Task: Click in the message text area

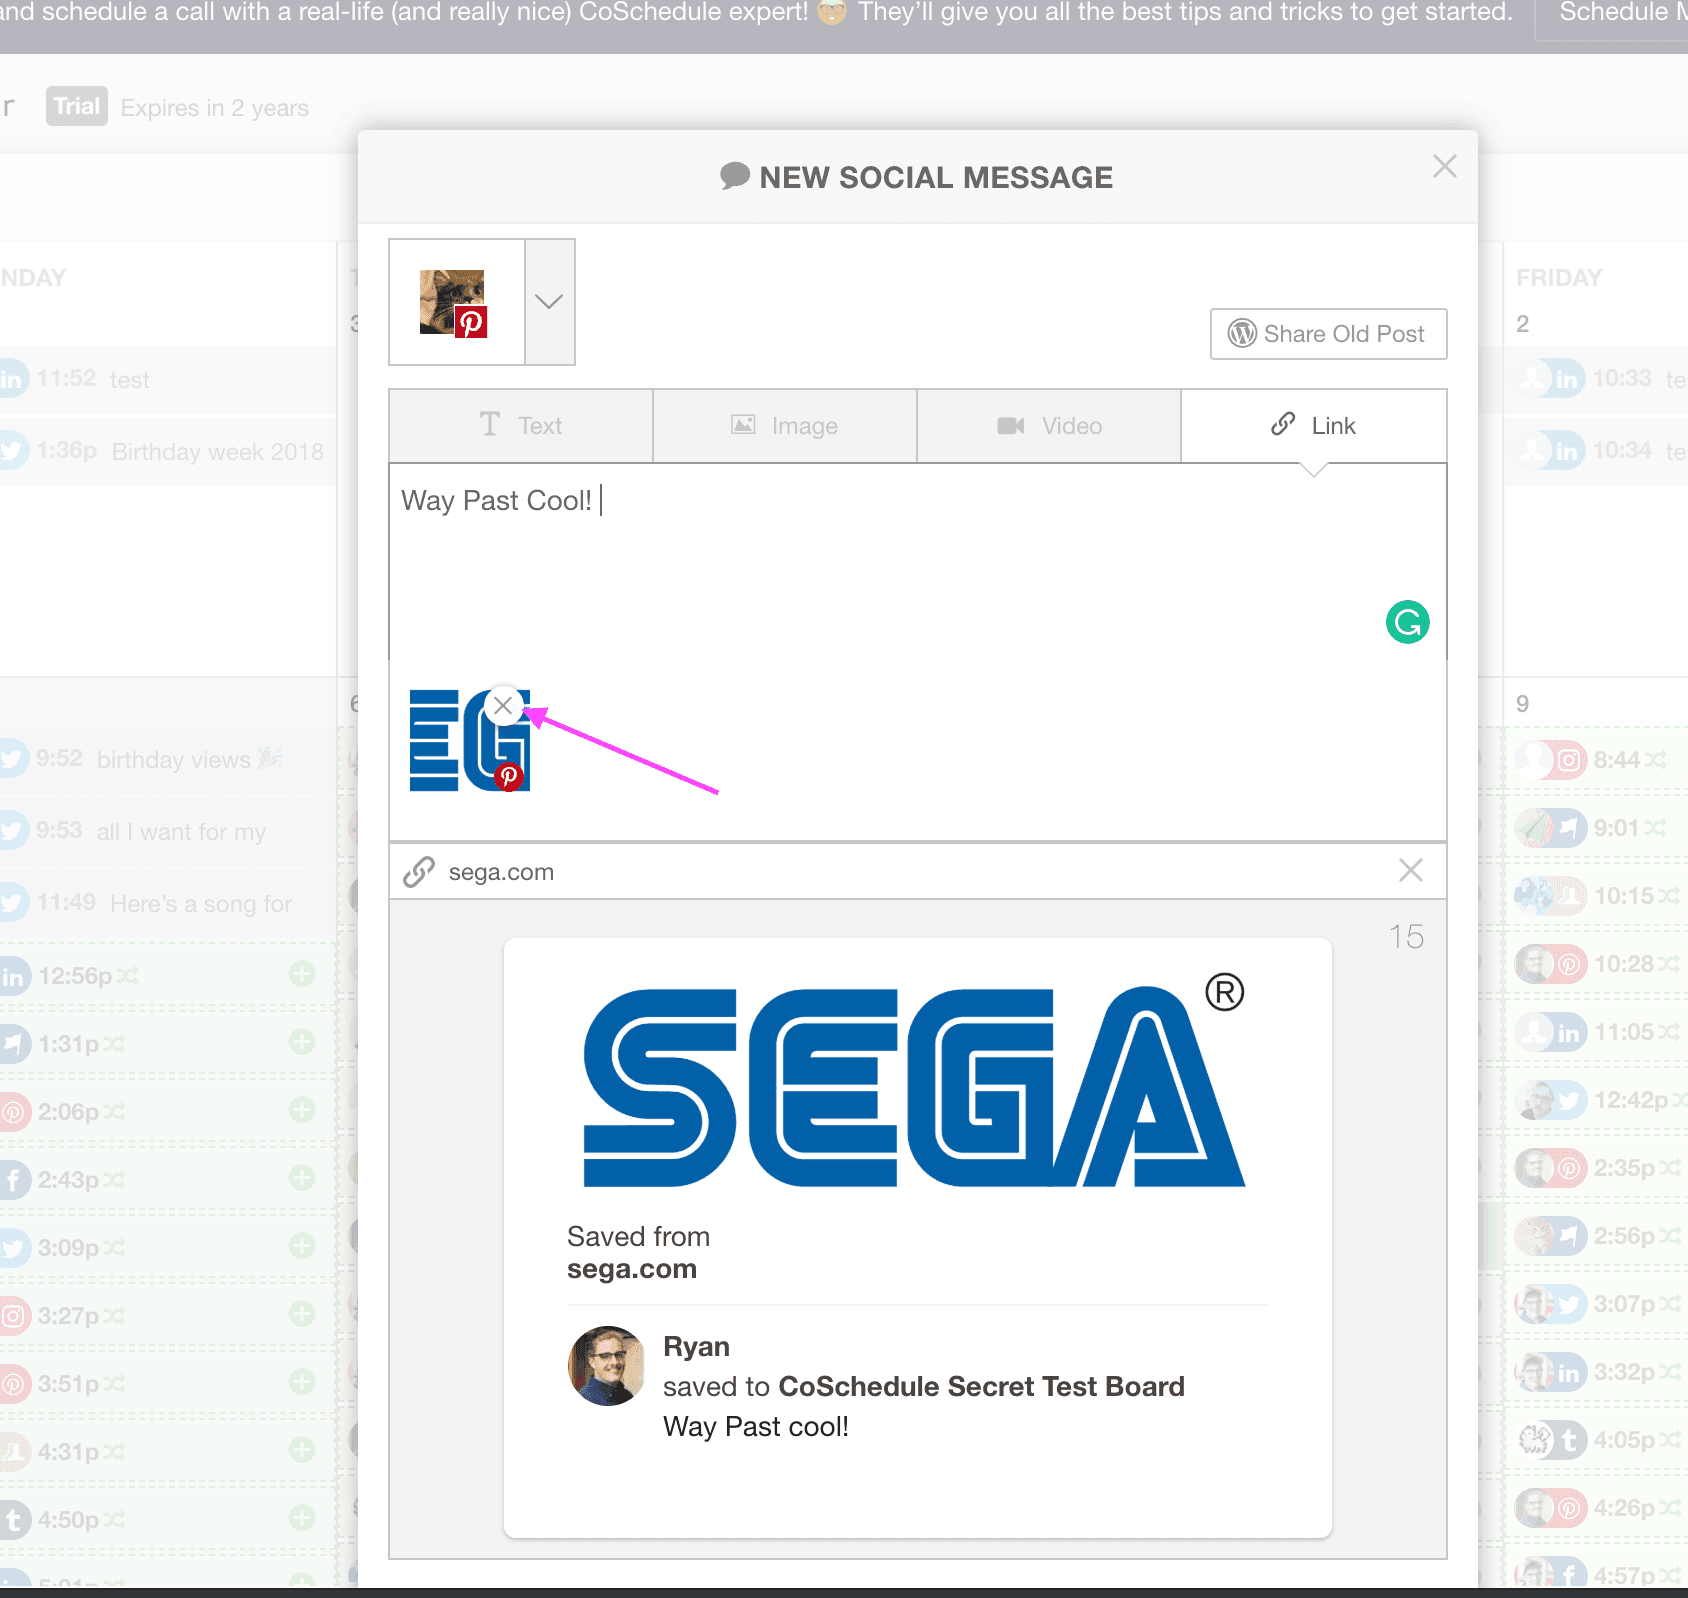Action: pyautogui.click(x=917, y=560)
